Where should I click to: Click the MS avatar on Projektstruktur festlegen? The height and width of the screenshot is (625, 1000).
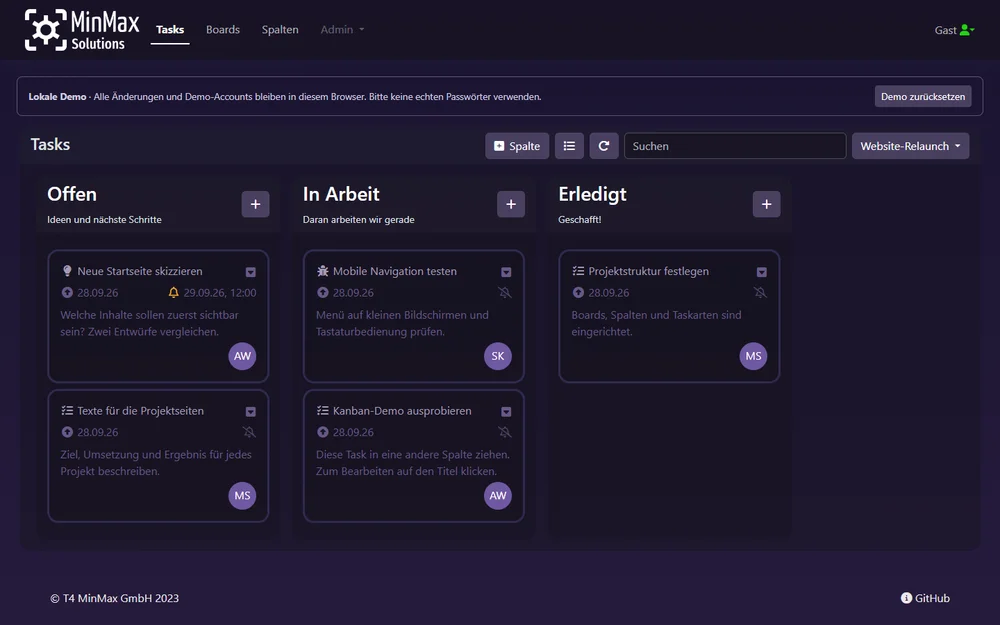pyautogui.click(x=753, y=356)
